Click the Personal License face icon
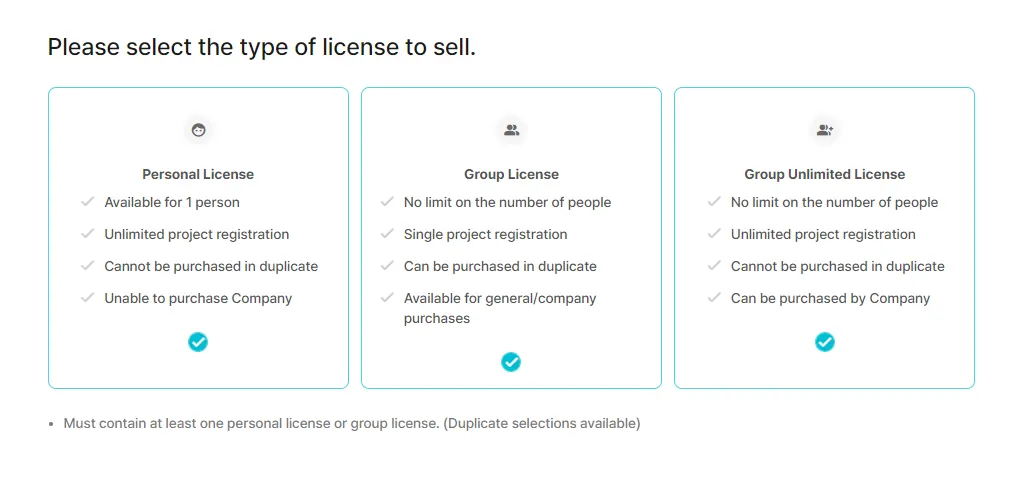 pyautogui.click(x=198, y=130)
